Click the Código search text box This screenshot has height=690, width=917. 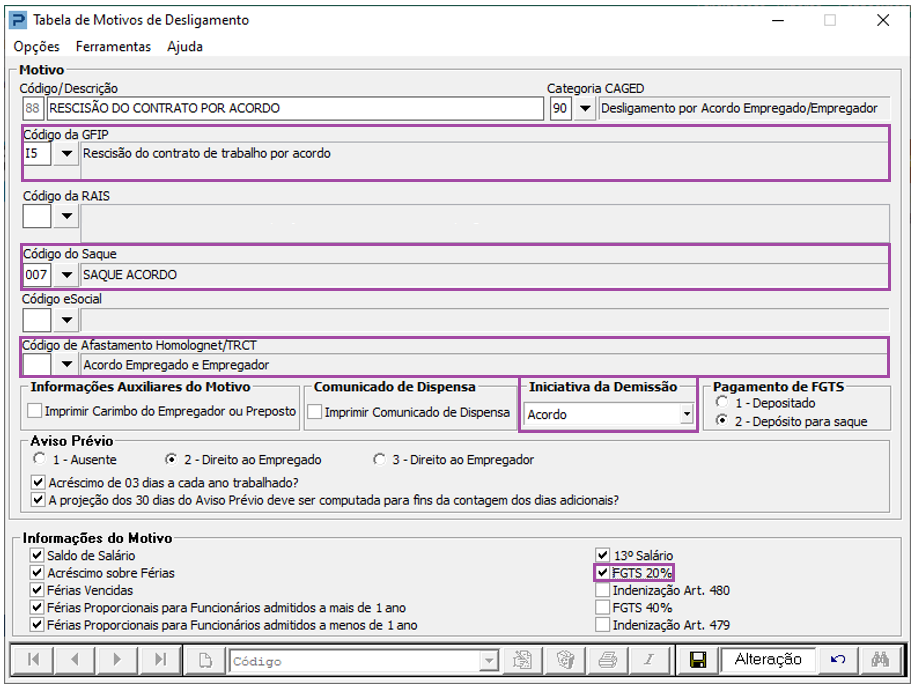pos(355,661)
